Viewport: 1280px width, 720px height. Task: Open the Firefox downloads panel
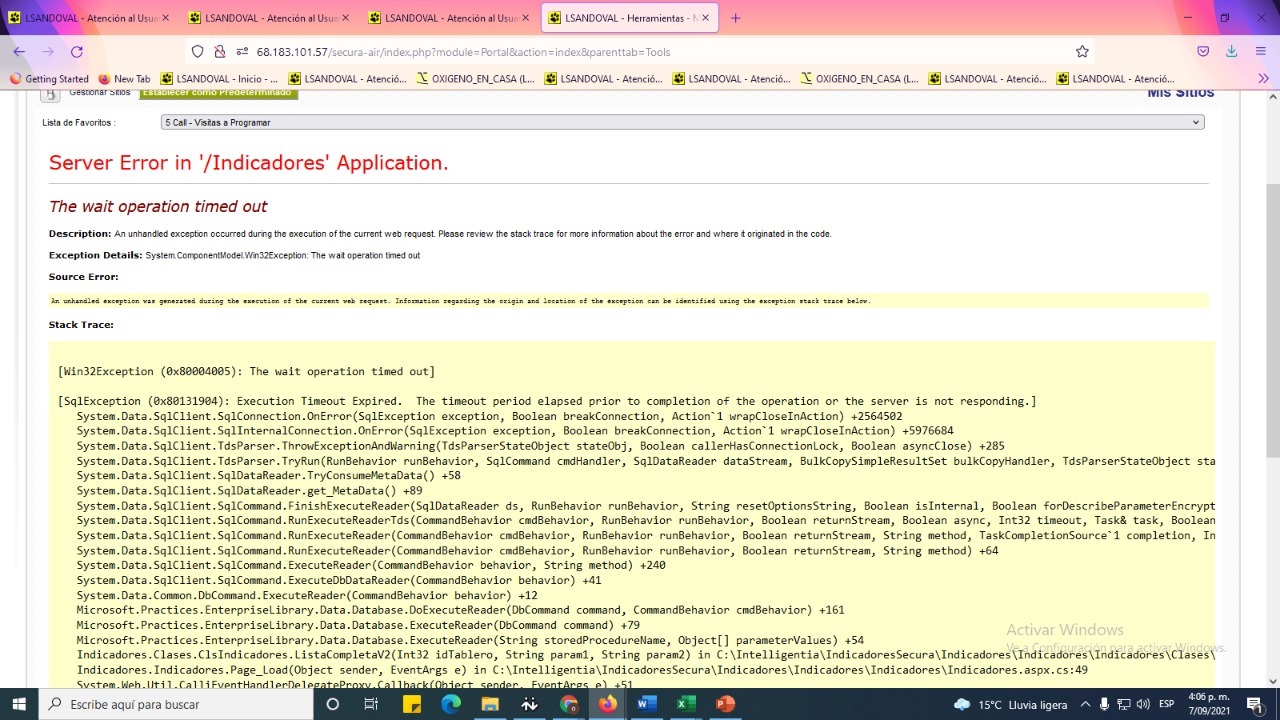pyautogui.click(x=1231, y=52)
